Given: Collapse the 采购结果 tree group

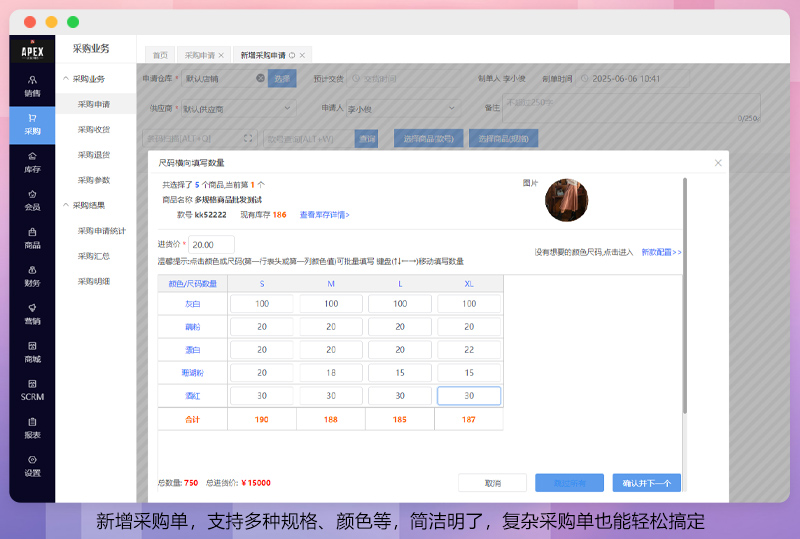Looking at the screenshot, I should (66, 205).
